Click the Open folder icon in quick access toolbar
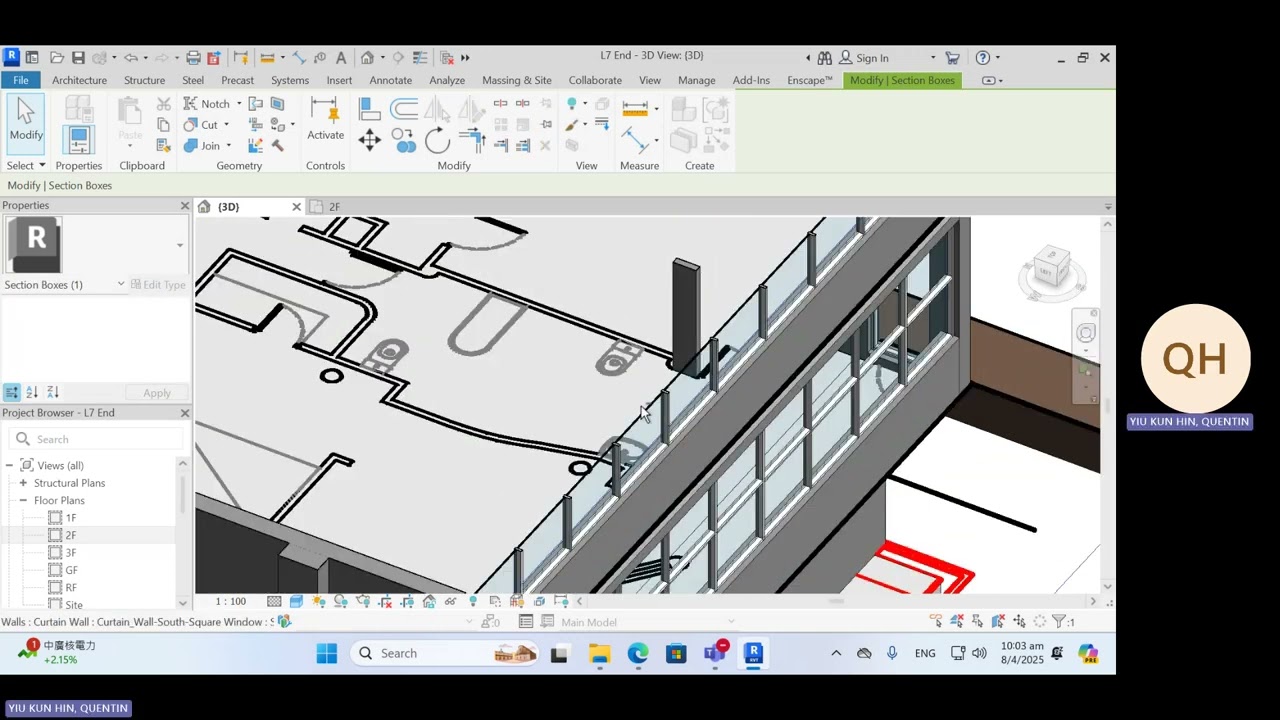The height and width of the screenshot is (720, 1280). point(57,58)
